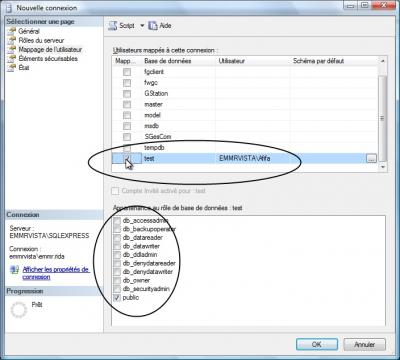Enable db_accessadmin role
This screenshot has height=360, width=400.
[x=117, y=221]
